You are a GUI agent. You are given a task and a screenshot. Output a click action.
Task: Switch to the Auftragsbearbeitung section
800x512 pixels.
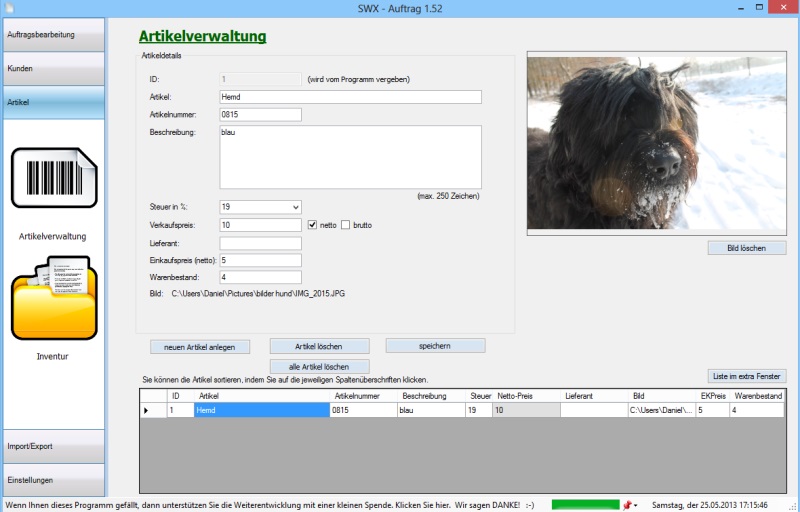(x=53, y=35)
